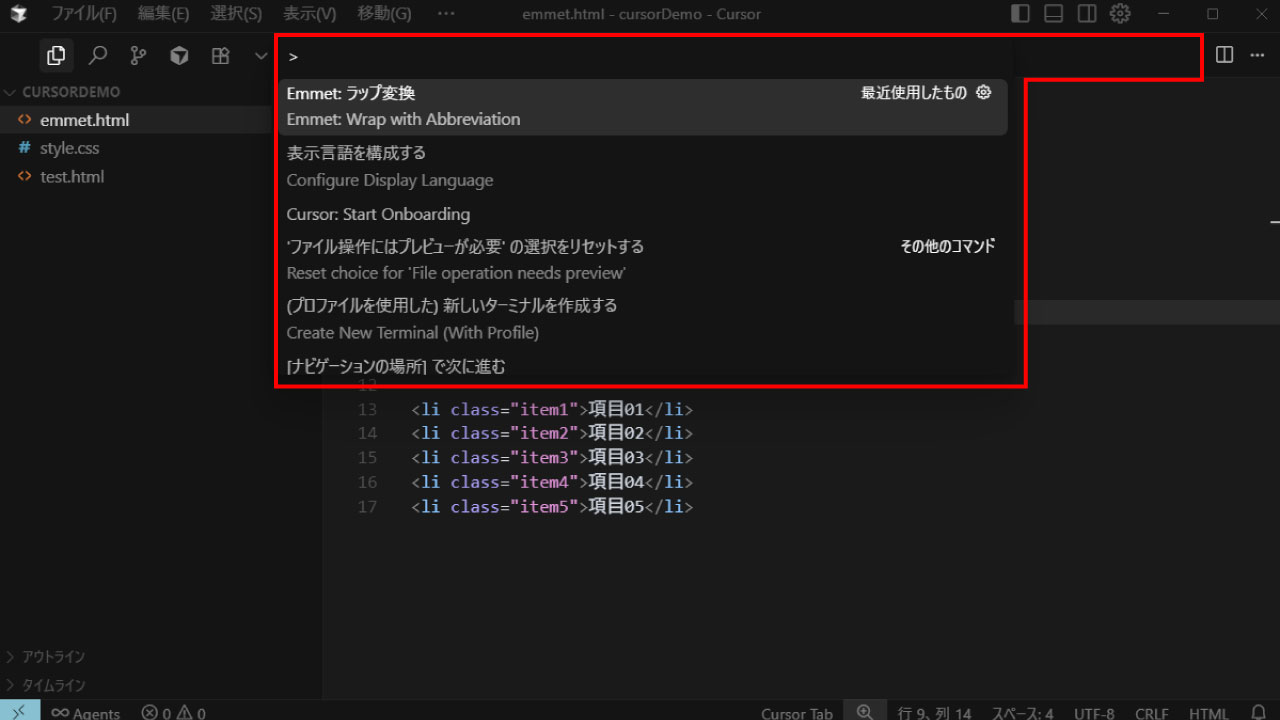Show more menus via ellipsis
Screen dimensions: 1280x720
tap(446, 14)
